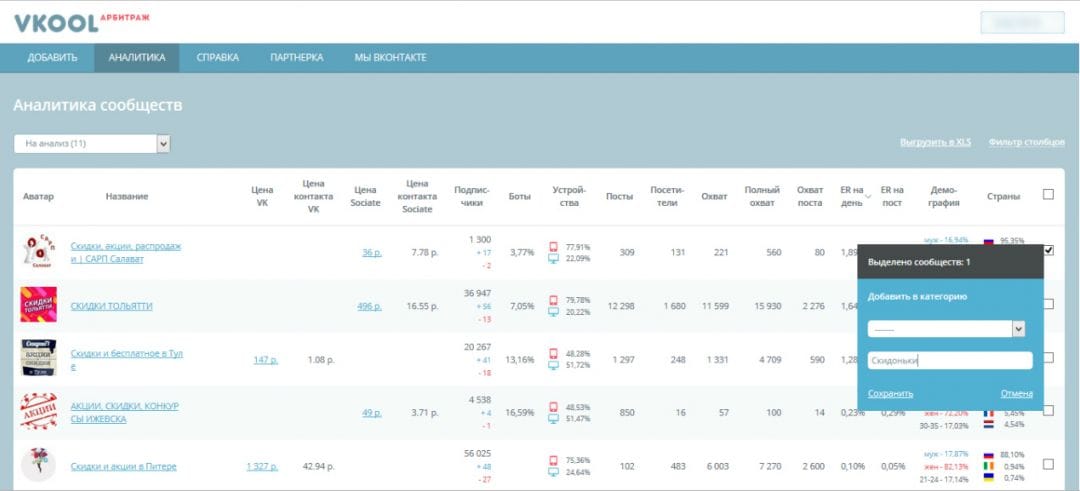This screenshot has width=1080, height=491.
Task: Click desktop device icon in САРП Салават row
Action: 553,258
